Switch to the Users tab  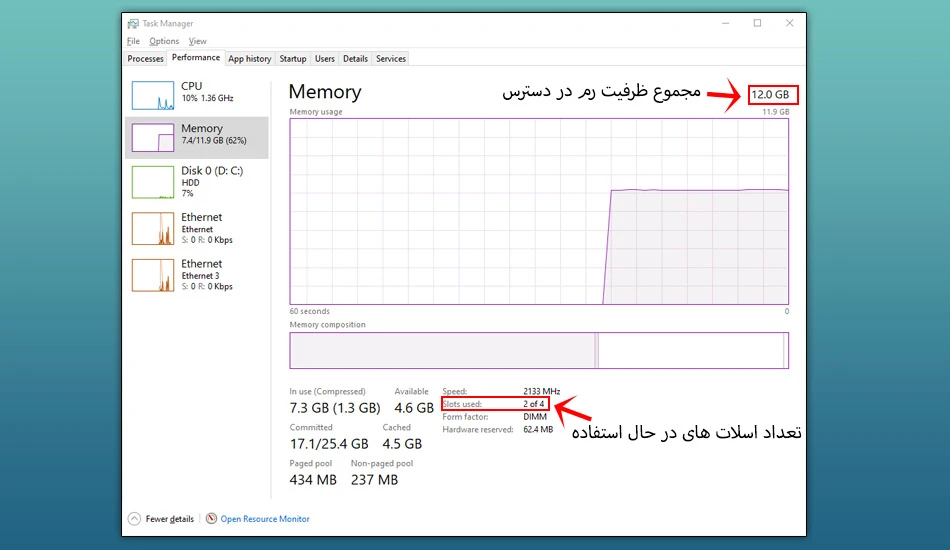pyautogui.click(x=325, y=59)
